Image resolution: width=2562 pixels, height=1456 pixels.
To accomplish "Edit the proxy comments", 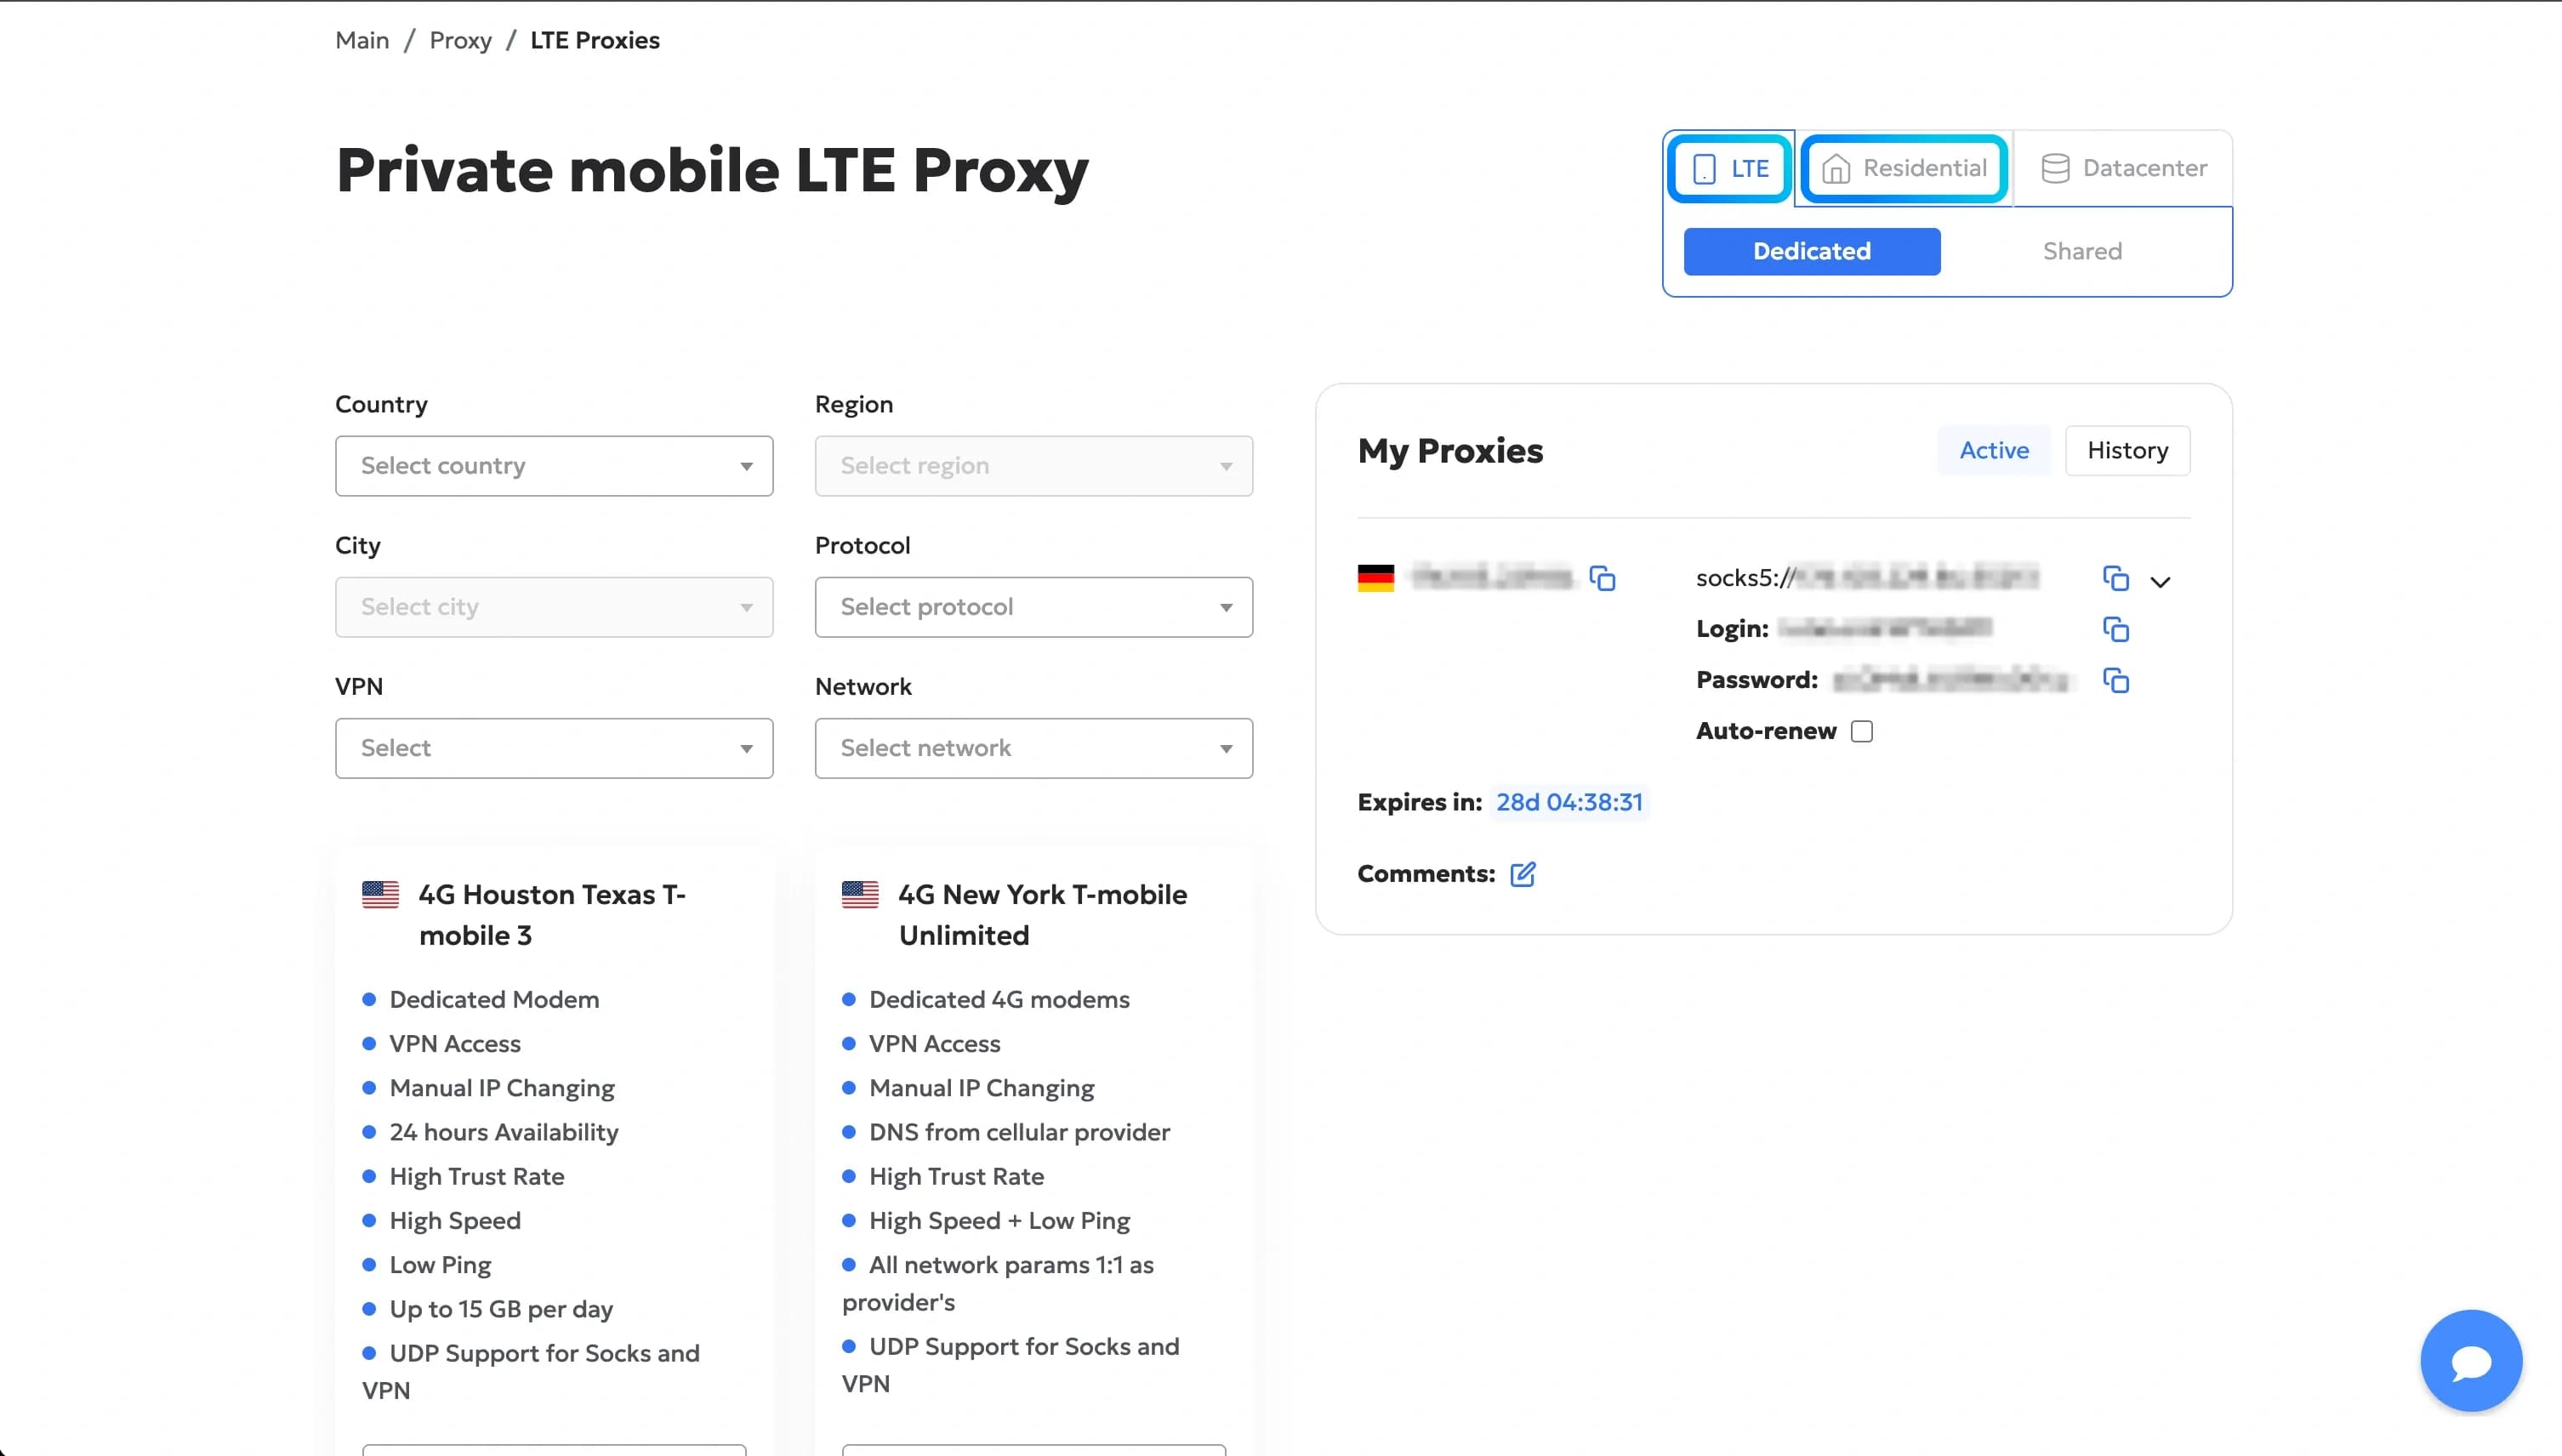I will (x=1523, y=873).
